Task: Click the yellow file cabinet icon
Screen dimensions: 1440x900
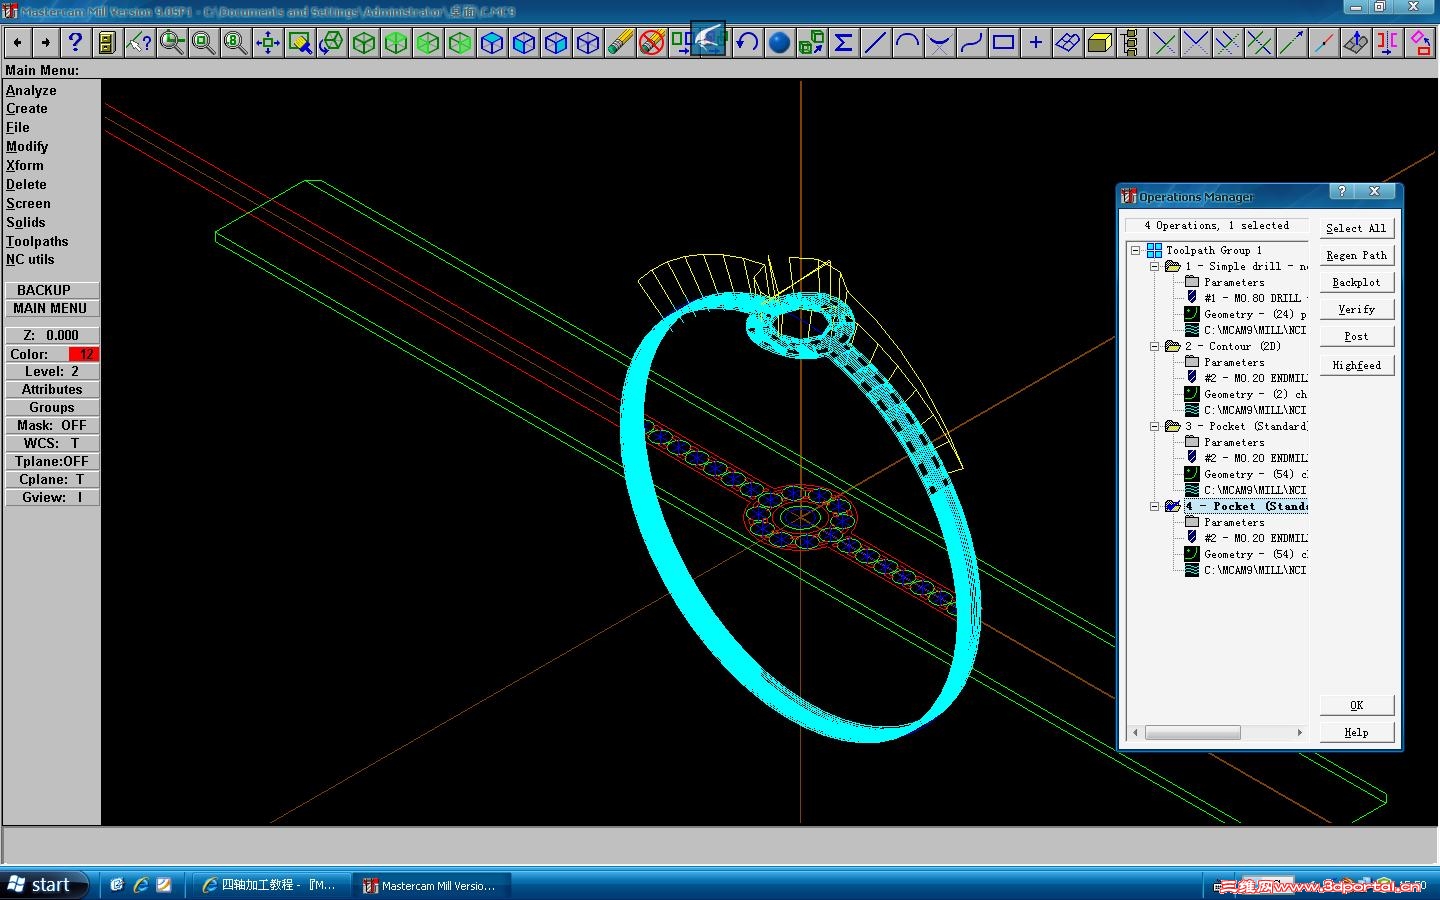Action: 107,42
